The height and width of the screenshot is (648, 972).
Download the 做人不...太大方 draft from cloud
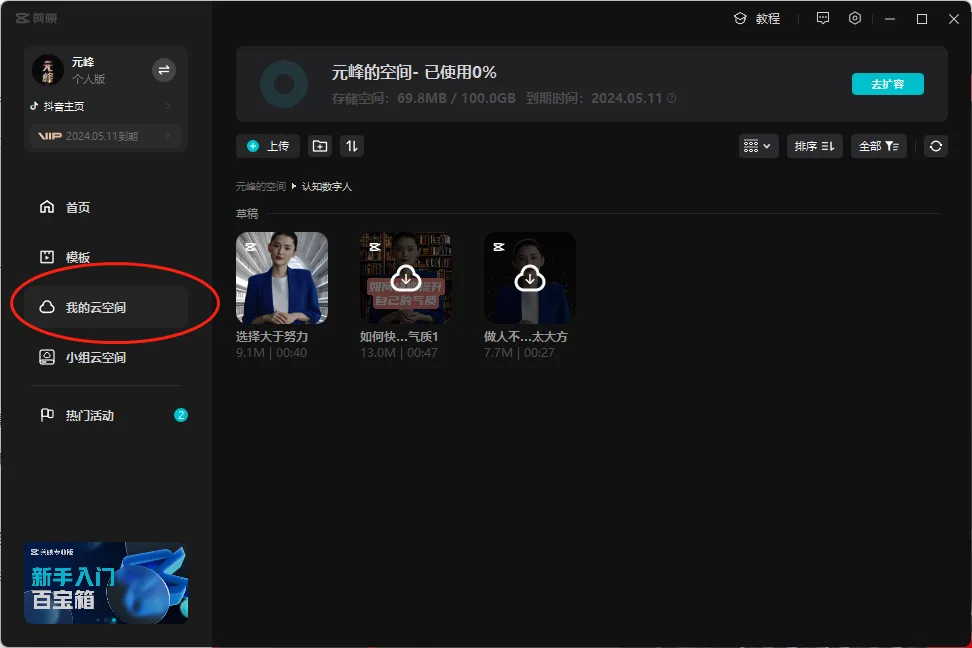click(530, 278)
